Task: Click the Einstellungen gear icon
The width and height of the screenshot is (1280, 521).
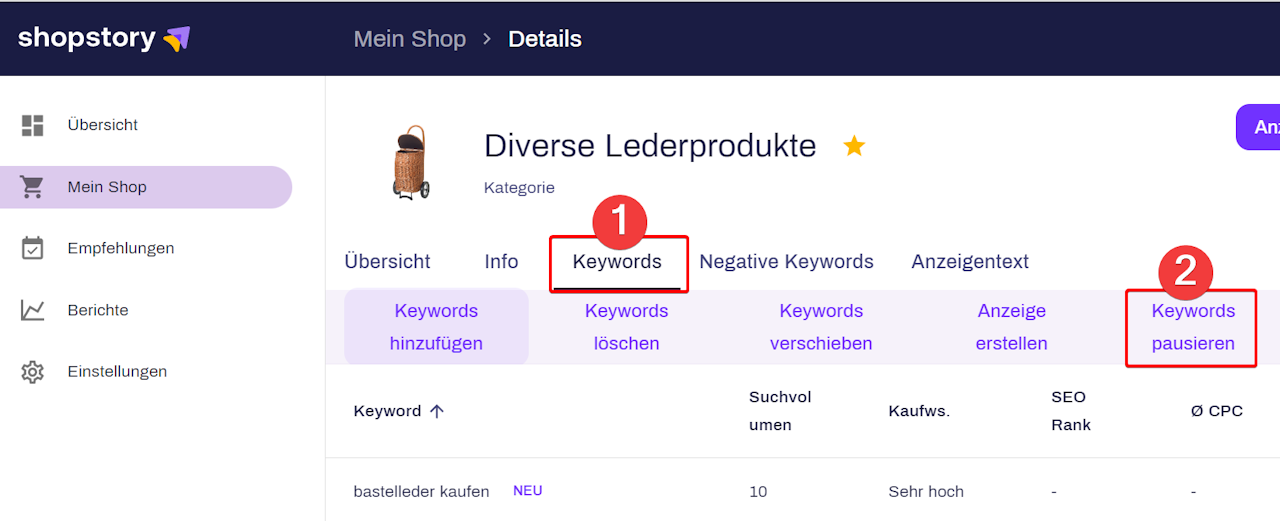Action: click(33, 372)
